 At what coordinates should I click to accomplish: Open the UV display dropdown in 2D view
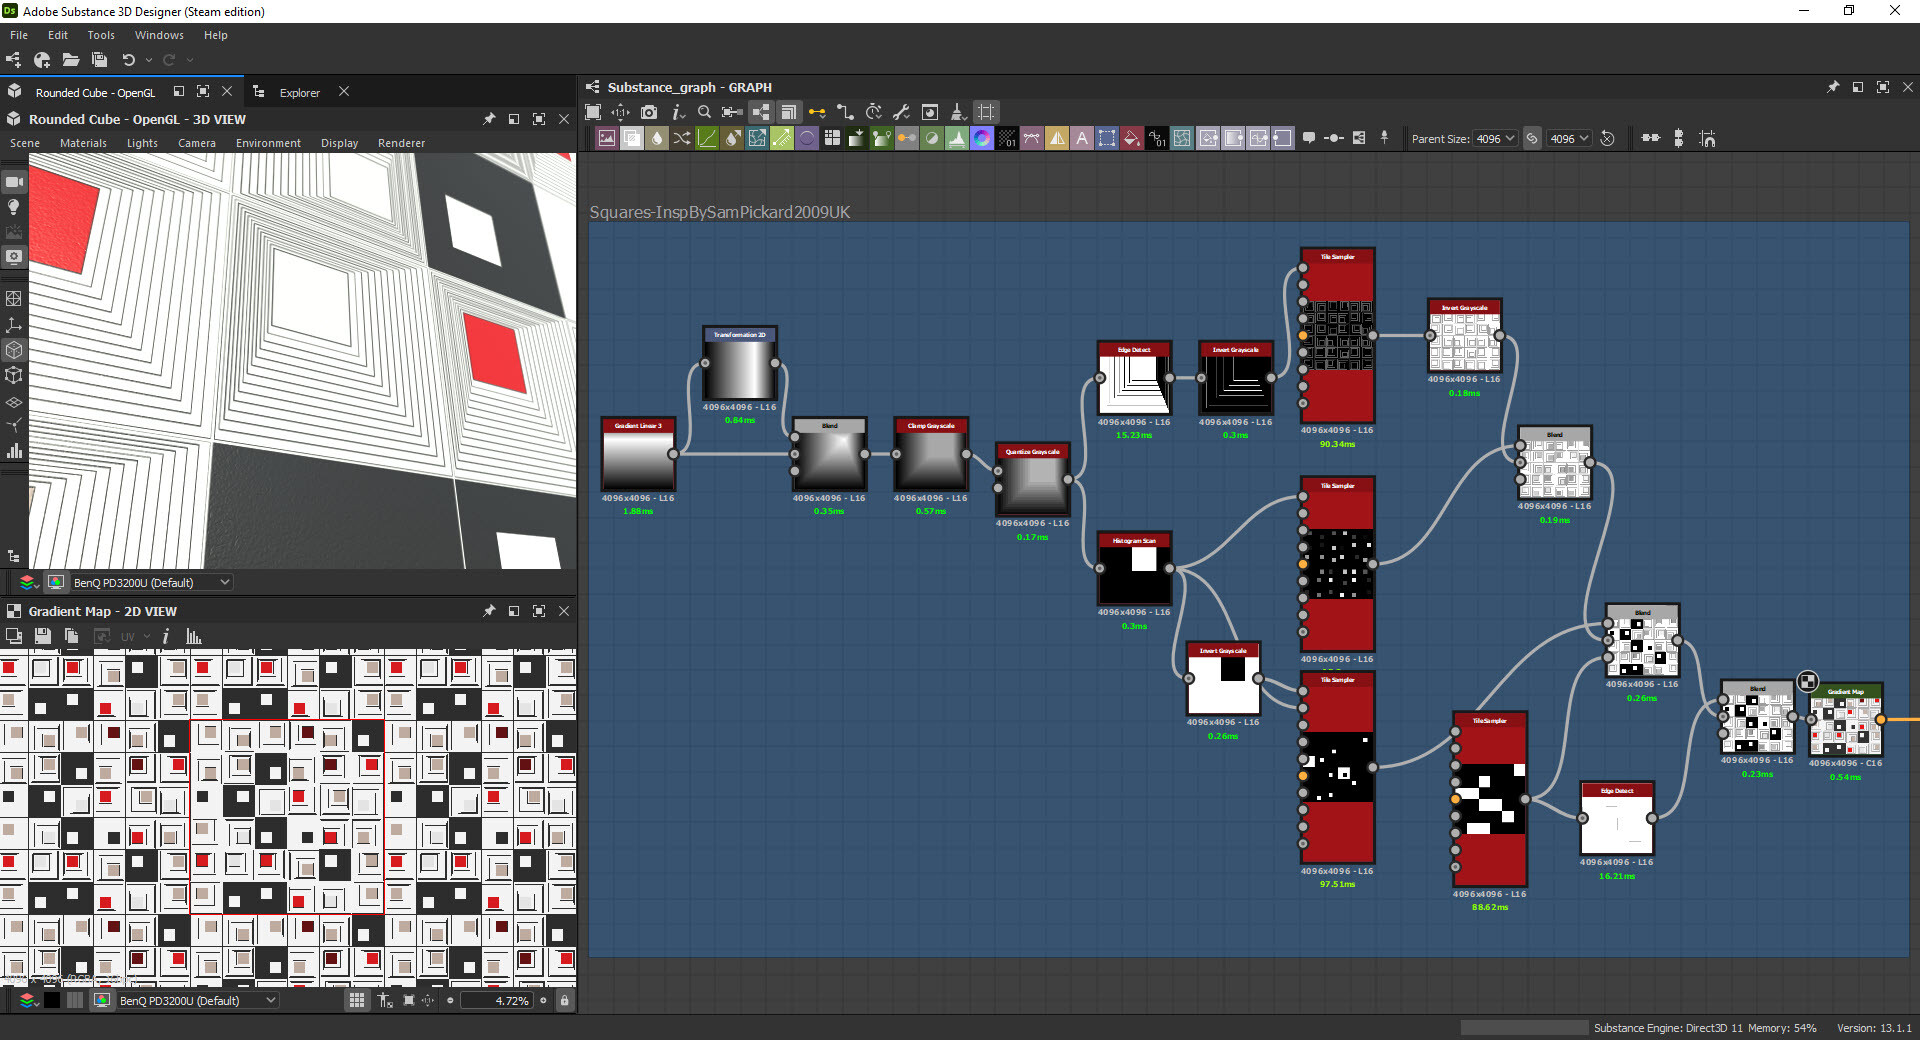pos(137,636)
